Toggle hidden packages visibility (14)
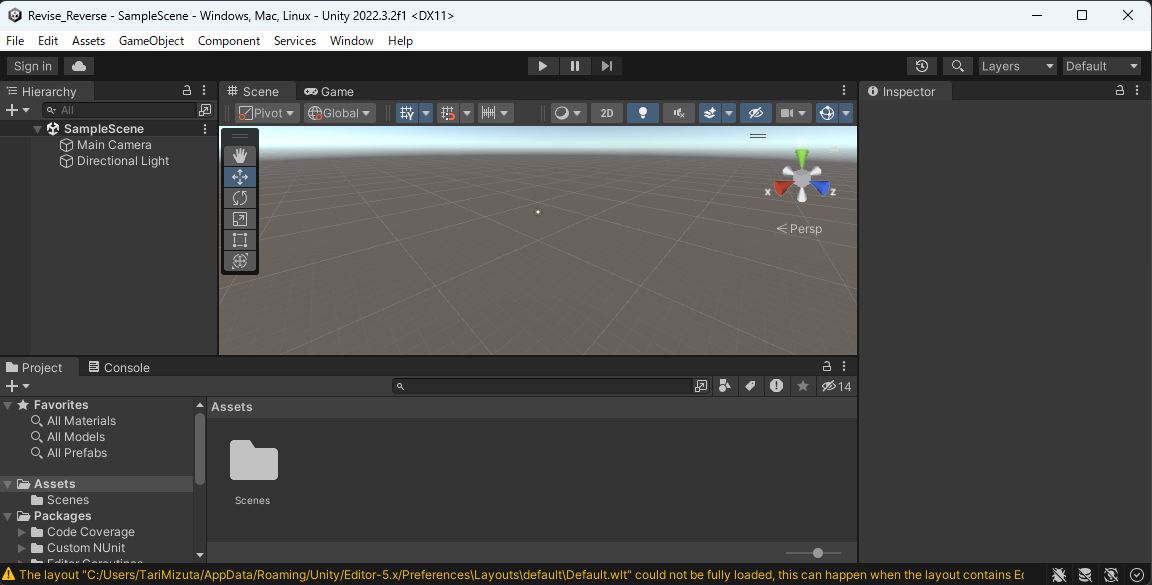This screenshot has height=585, width=1152. [836, 386]
